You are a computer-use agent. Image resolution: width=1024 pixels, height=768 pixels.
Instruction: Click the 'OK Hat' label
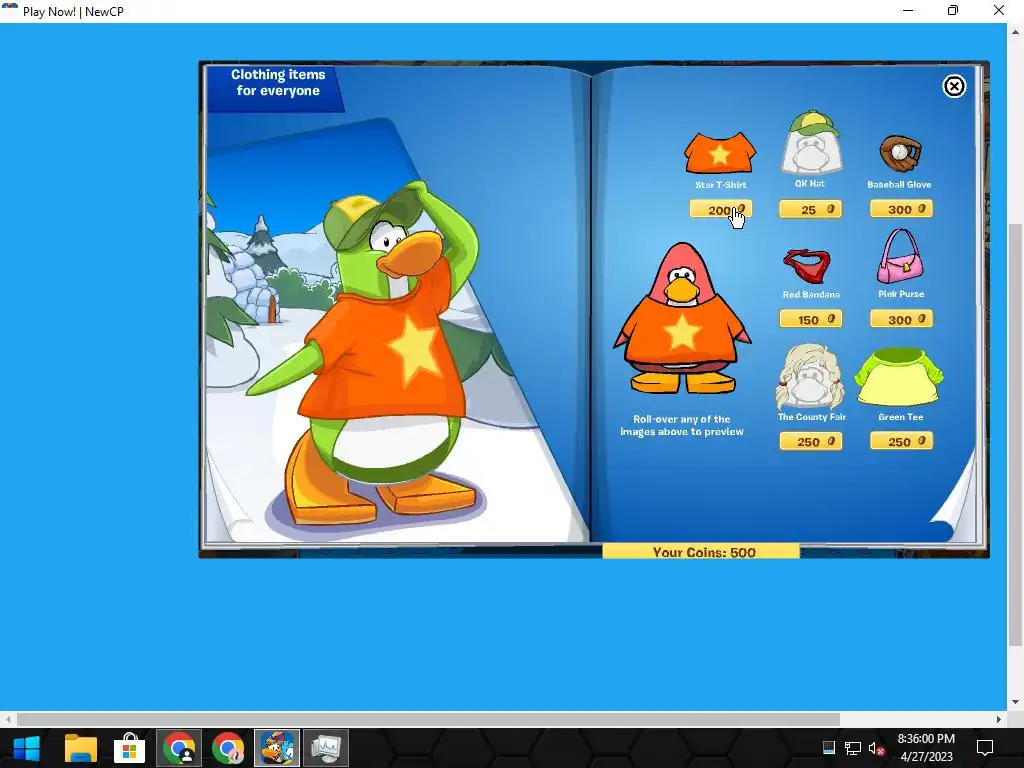point(810,184)
